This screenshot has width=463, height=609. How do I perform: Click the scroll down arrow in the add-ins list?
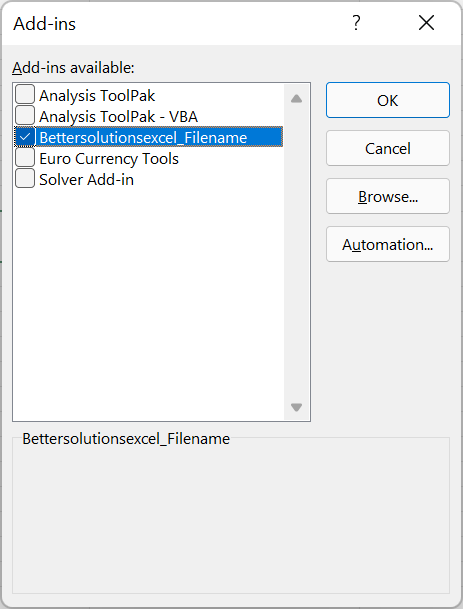[x=296, y=407]
